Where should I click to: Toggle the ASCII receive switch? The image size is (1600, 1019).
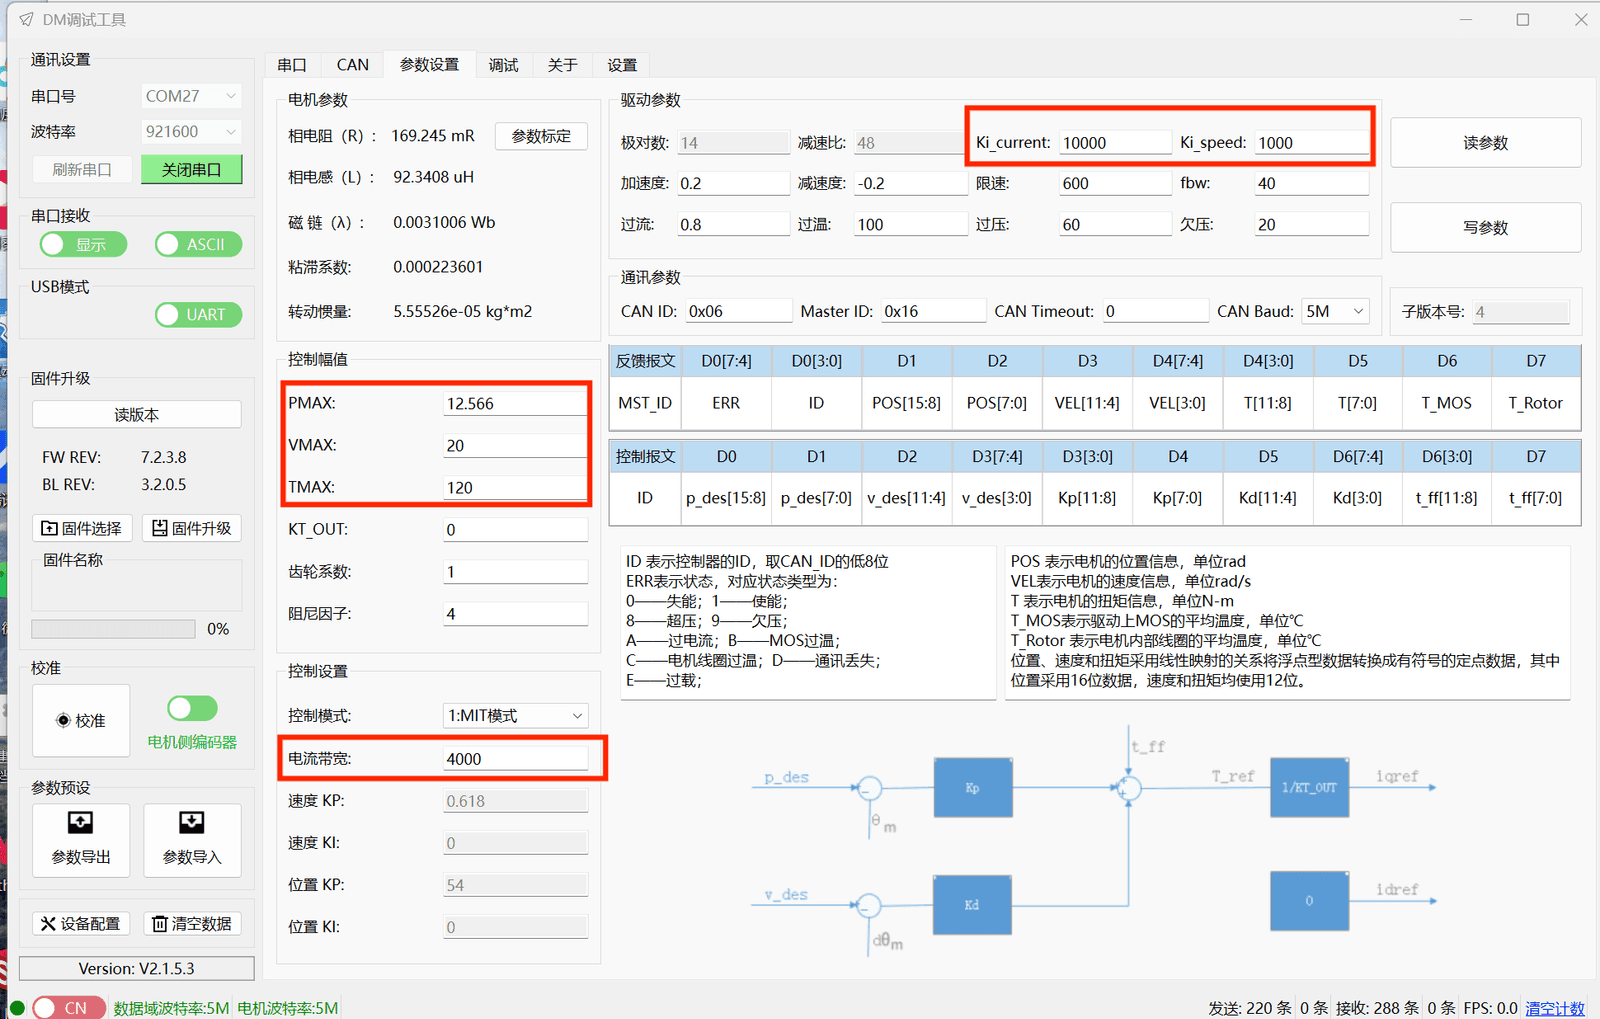pyautogui.click(x=198, y=244)
